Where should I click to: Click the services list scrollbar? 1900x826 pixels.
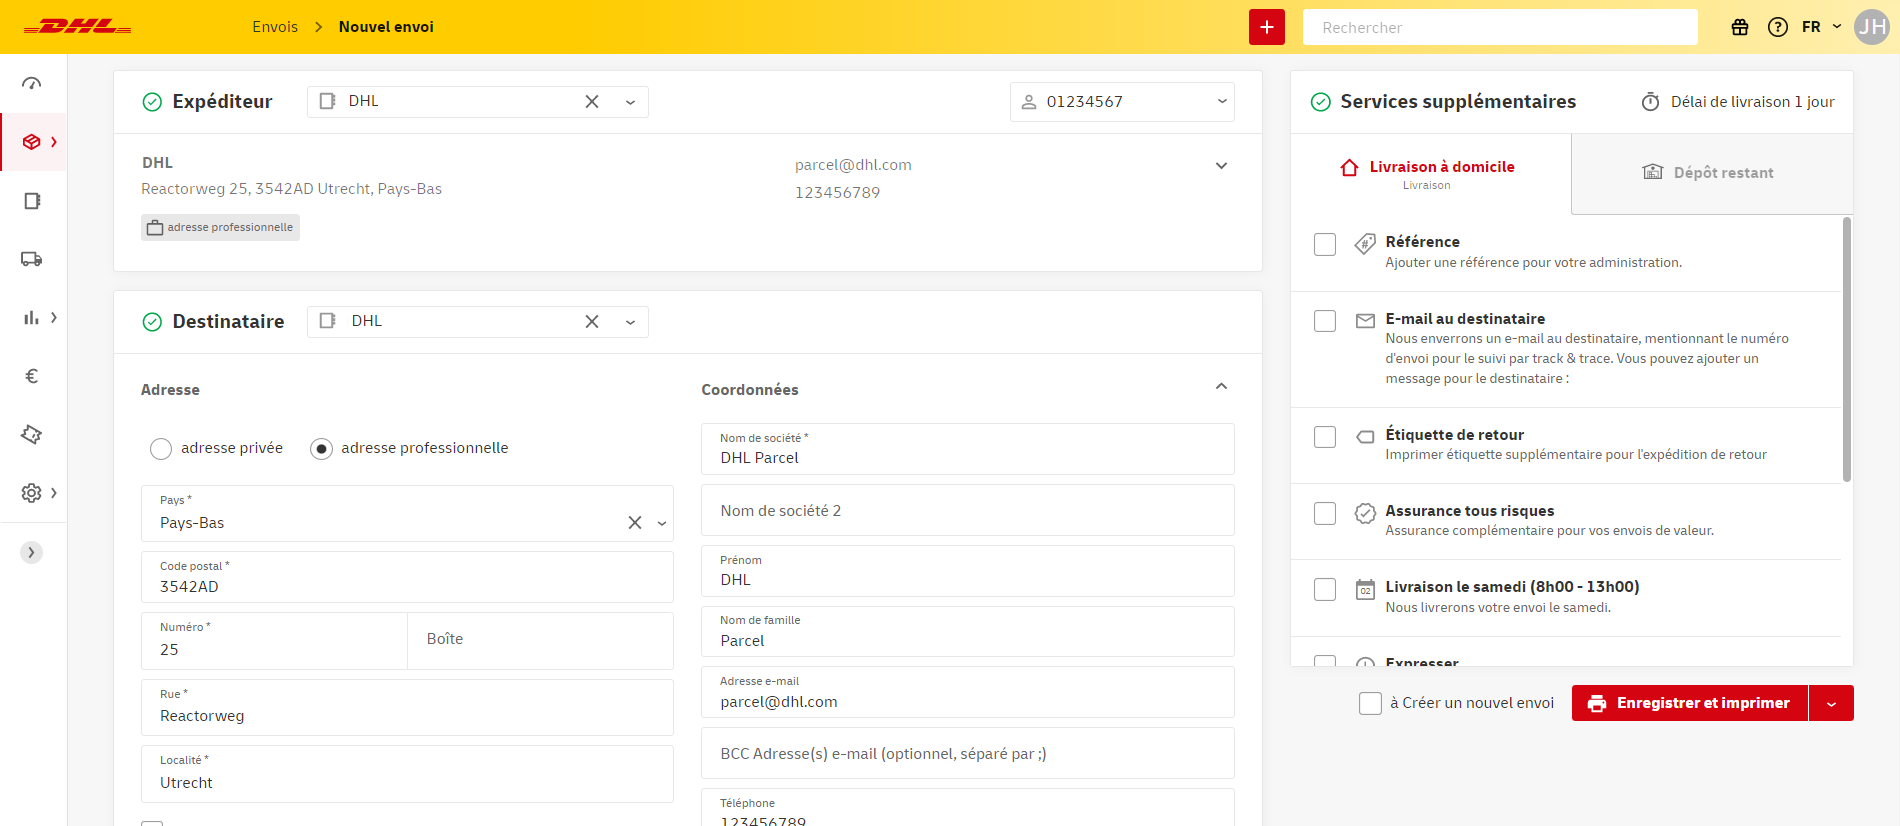pos(1846,350)
